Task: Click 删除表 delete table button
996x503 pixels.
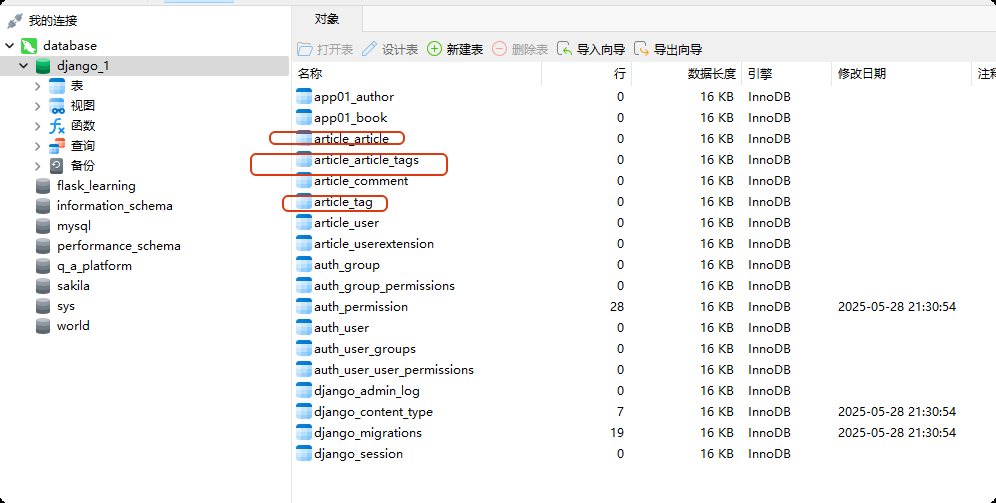Action: tap(520, 50)
